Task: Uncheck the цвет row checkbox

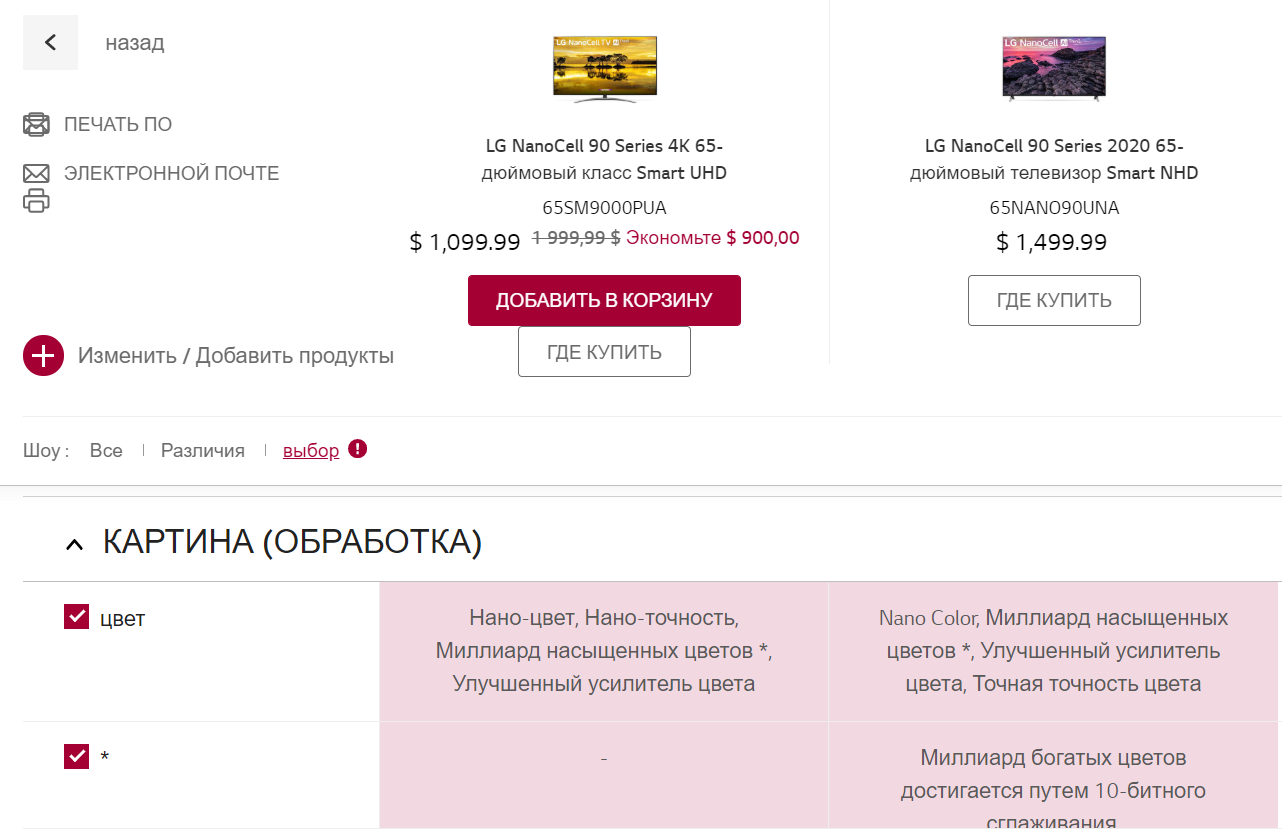Action: (x=76, y=617)
